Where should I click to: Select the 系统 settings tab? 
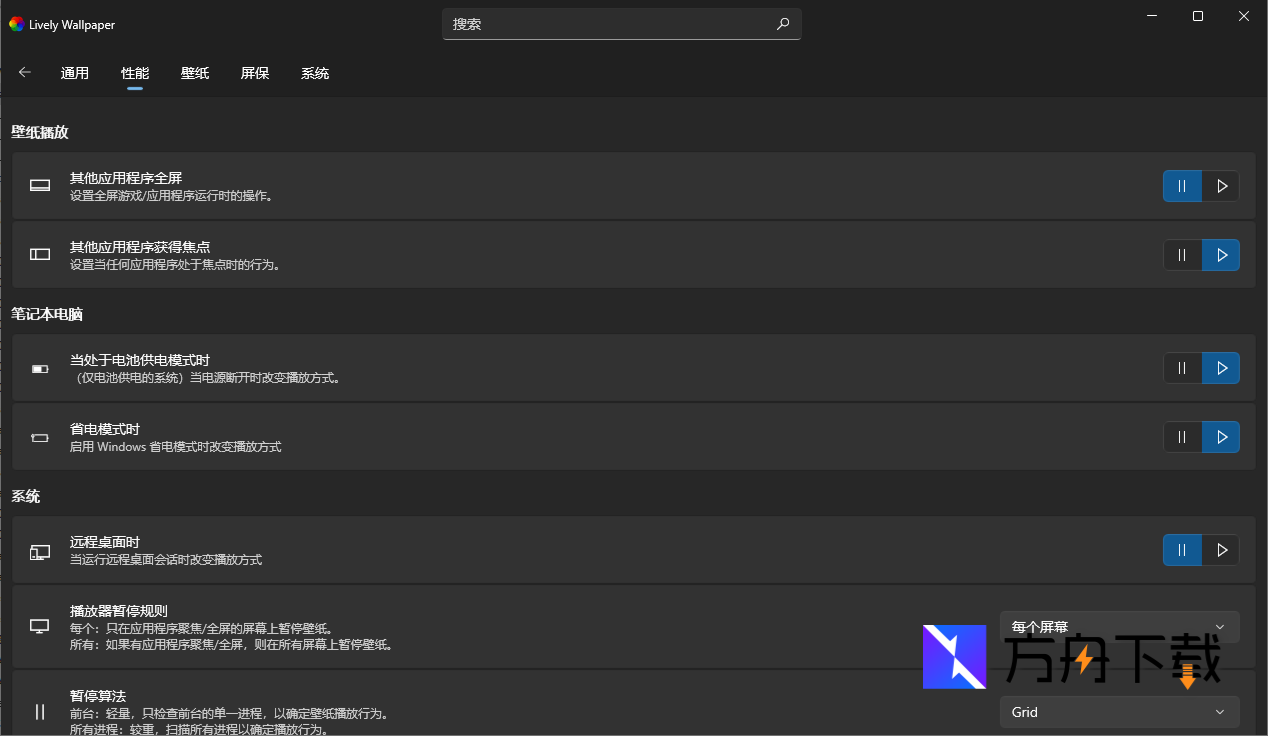(x=315, y=73)
